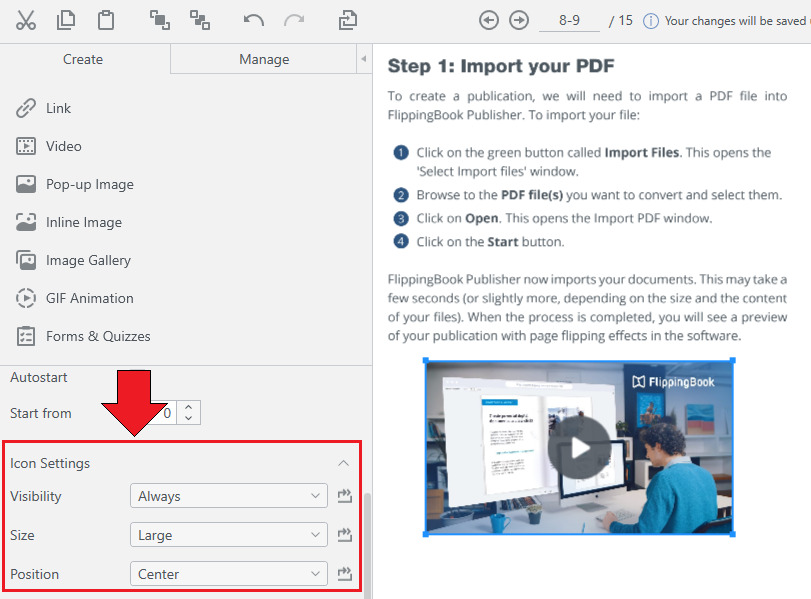
Task: Add Forms & Quizzes element
Action: 83,336
